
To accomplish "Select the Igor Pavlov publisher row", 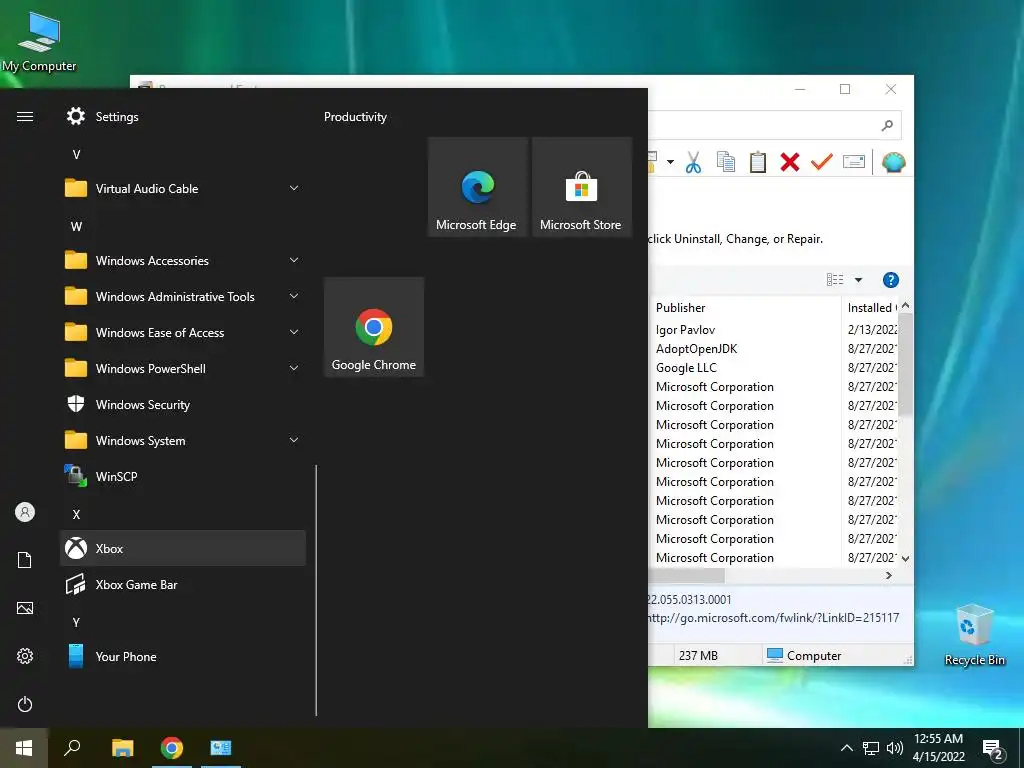I will (x=685, y=330).
